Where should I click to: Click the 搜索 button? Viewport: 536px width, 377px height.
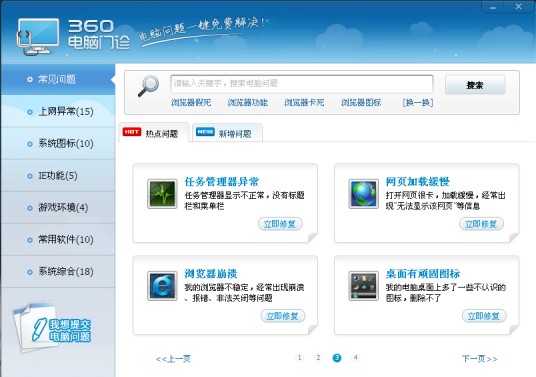[x=475, y=85]
